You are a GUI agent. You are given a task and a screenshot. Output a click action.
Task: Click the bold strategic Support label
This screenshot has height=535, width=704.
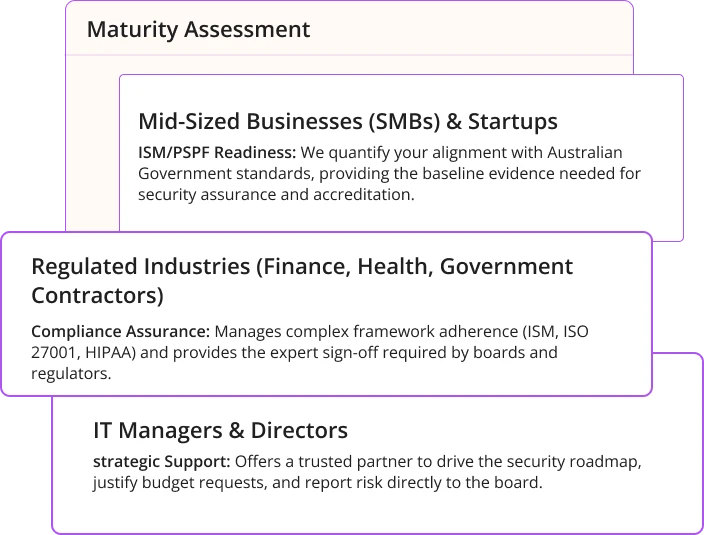(x=161, y=462)
